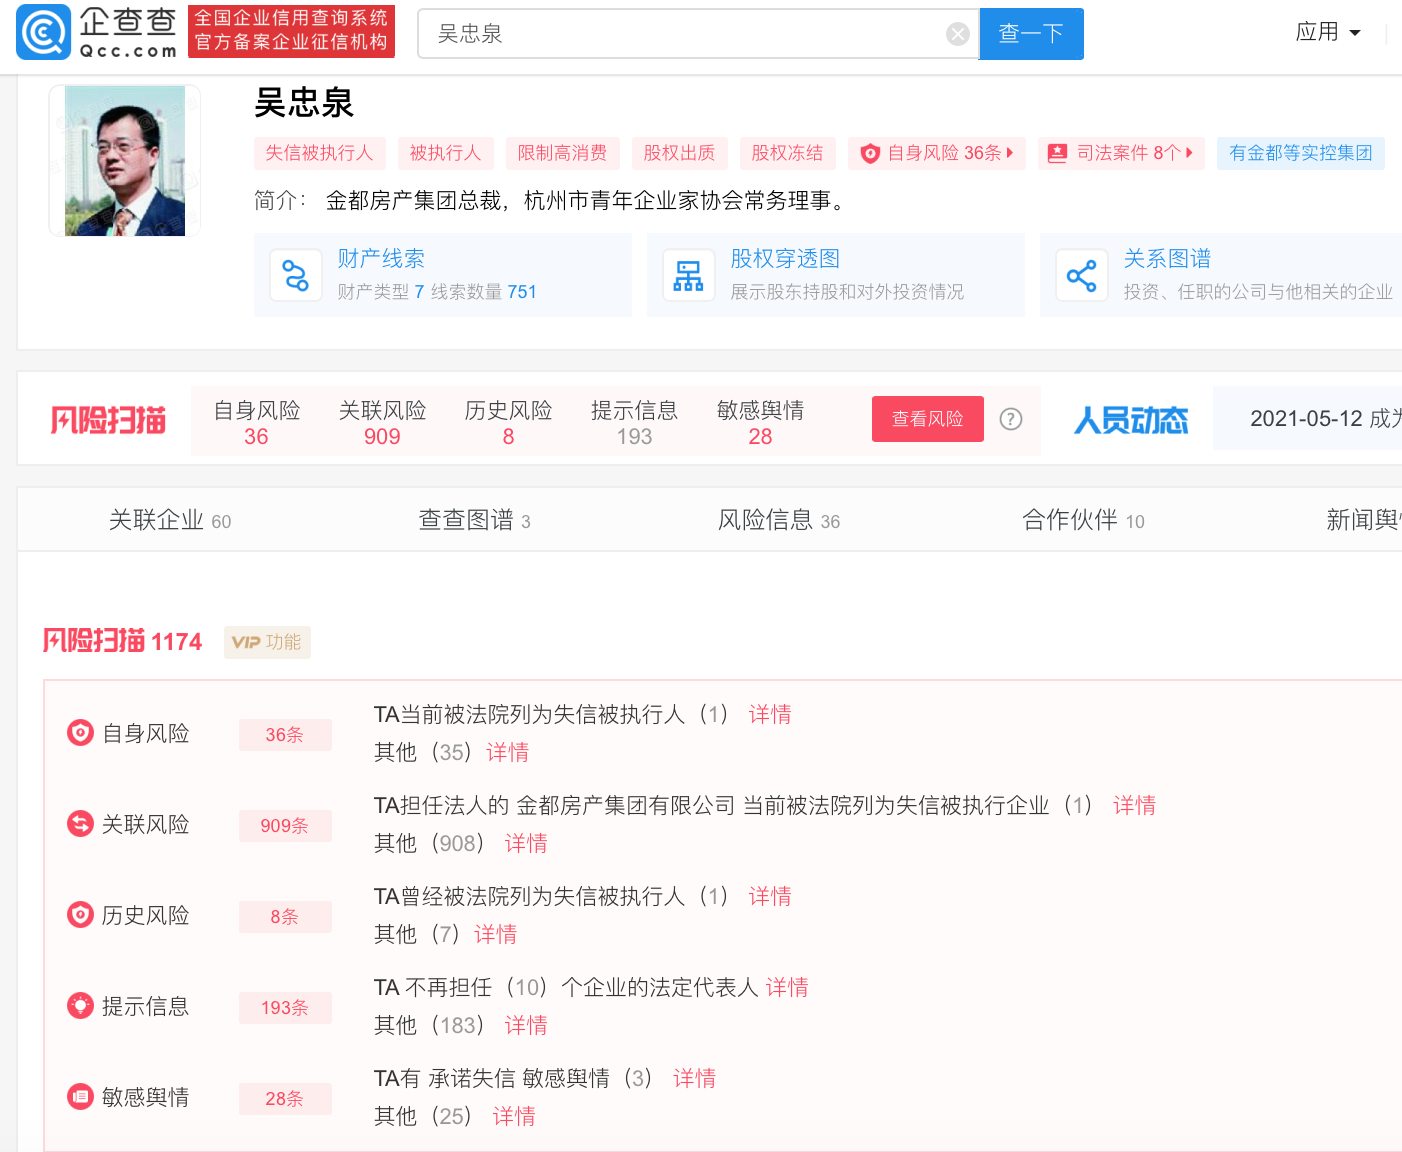
Task: Click the 193条 count badge
Action: [285, 1008]
